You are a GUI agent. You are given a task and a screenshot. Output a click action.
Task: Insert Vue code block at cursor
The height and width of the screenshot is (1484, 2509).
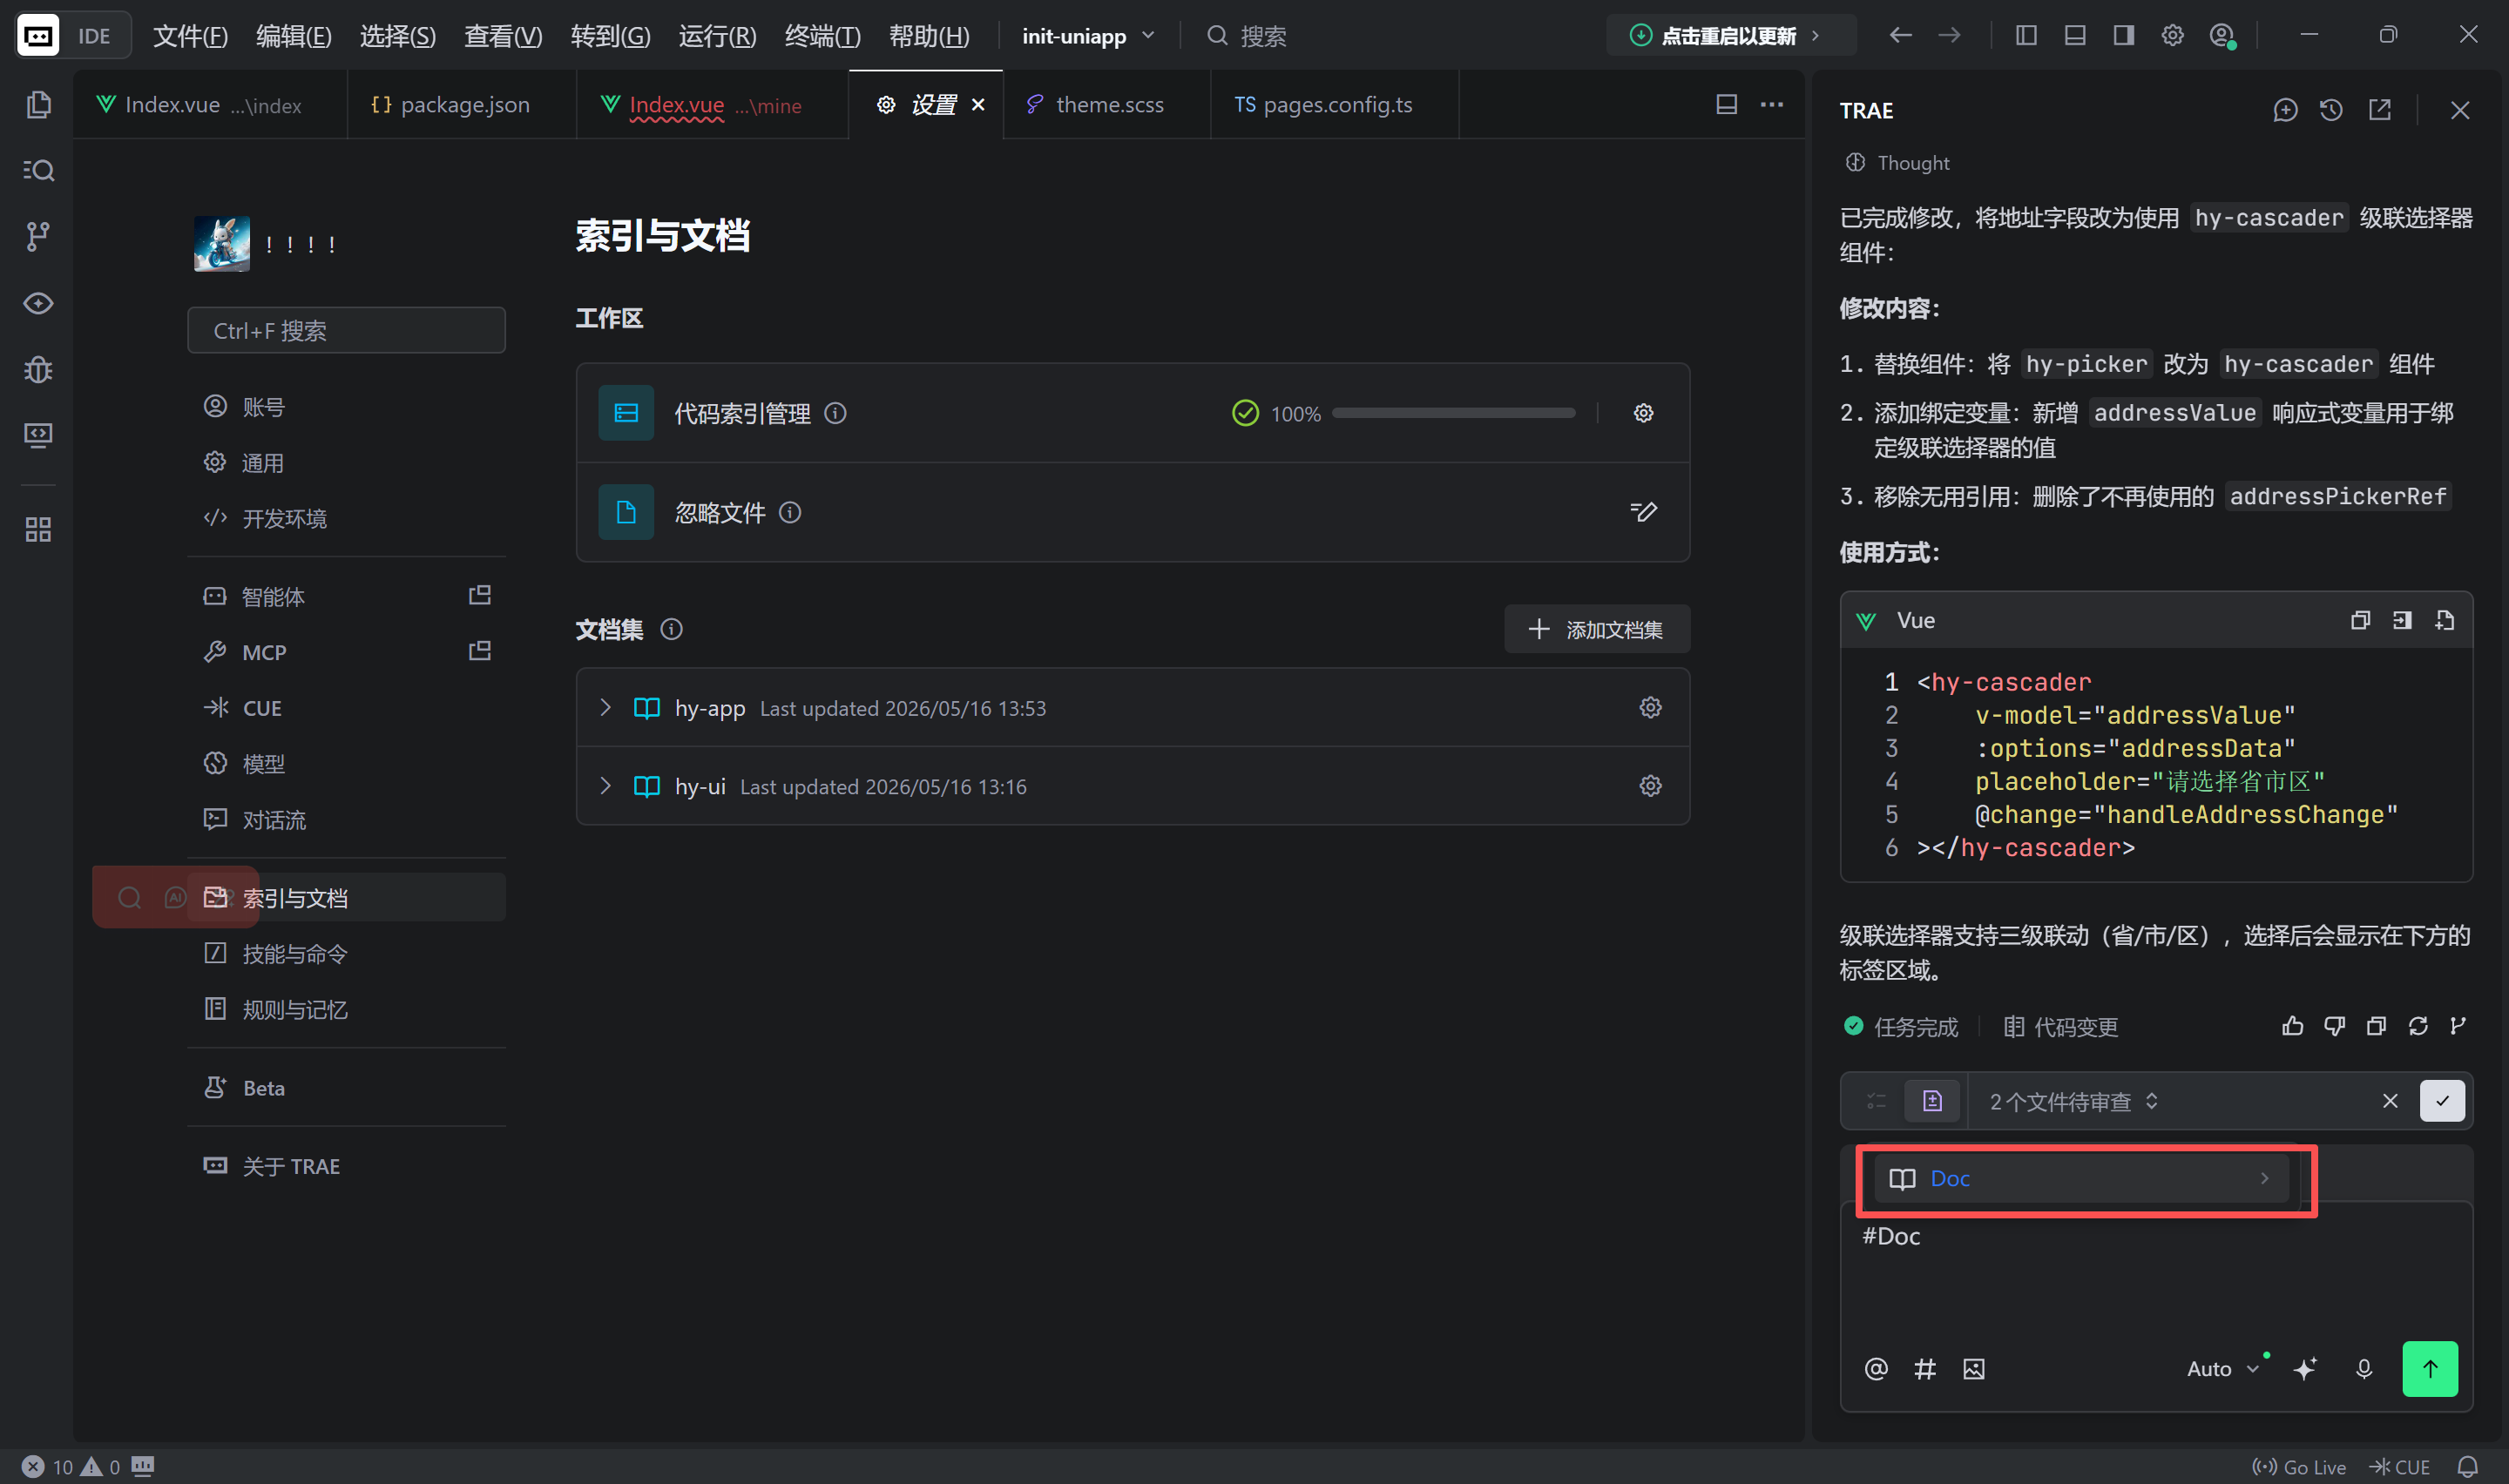(2402, 620)
